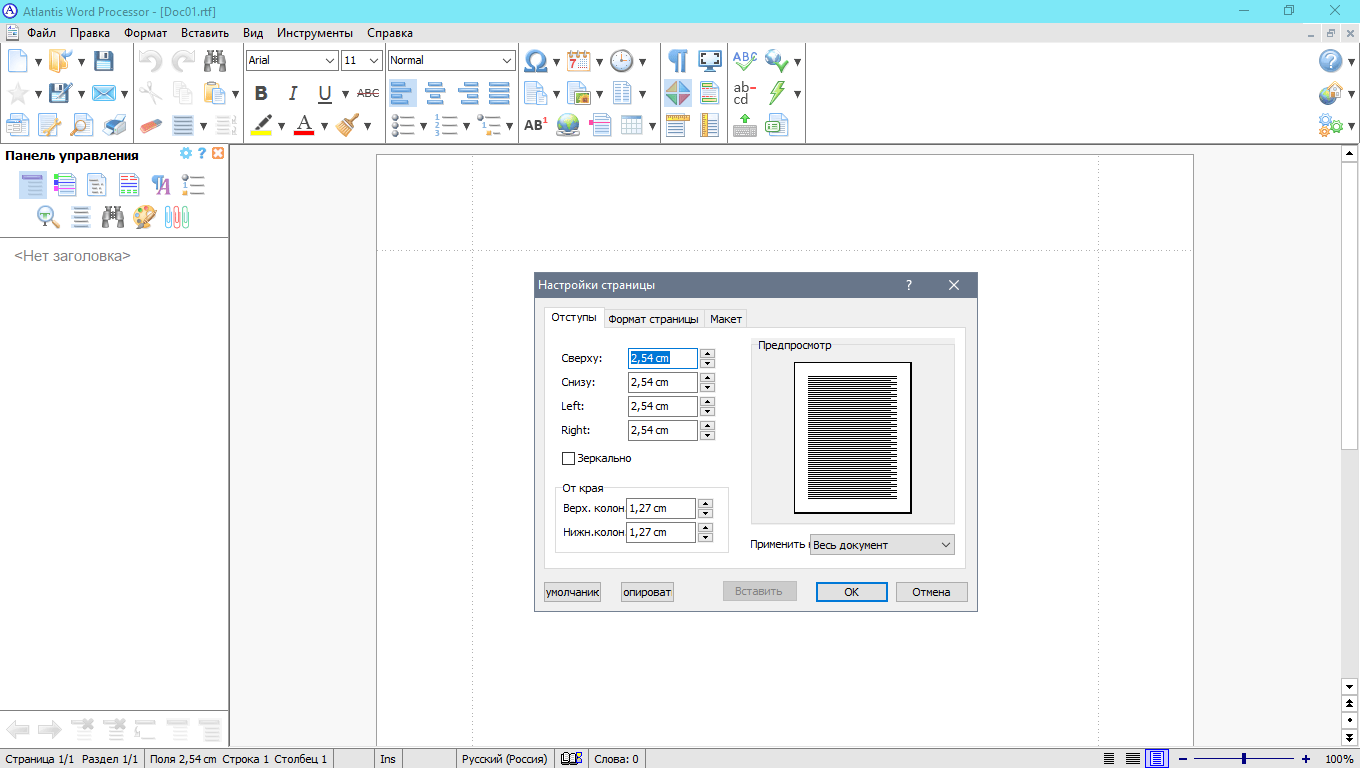Image resolution: width=1360 pixels, height=768 pixels.
Task: Expand the font color dropdown arrow
Action: click(324, 126)
